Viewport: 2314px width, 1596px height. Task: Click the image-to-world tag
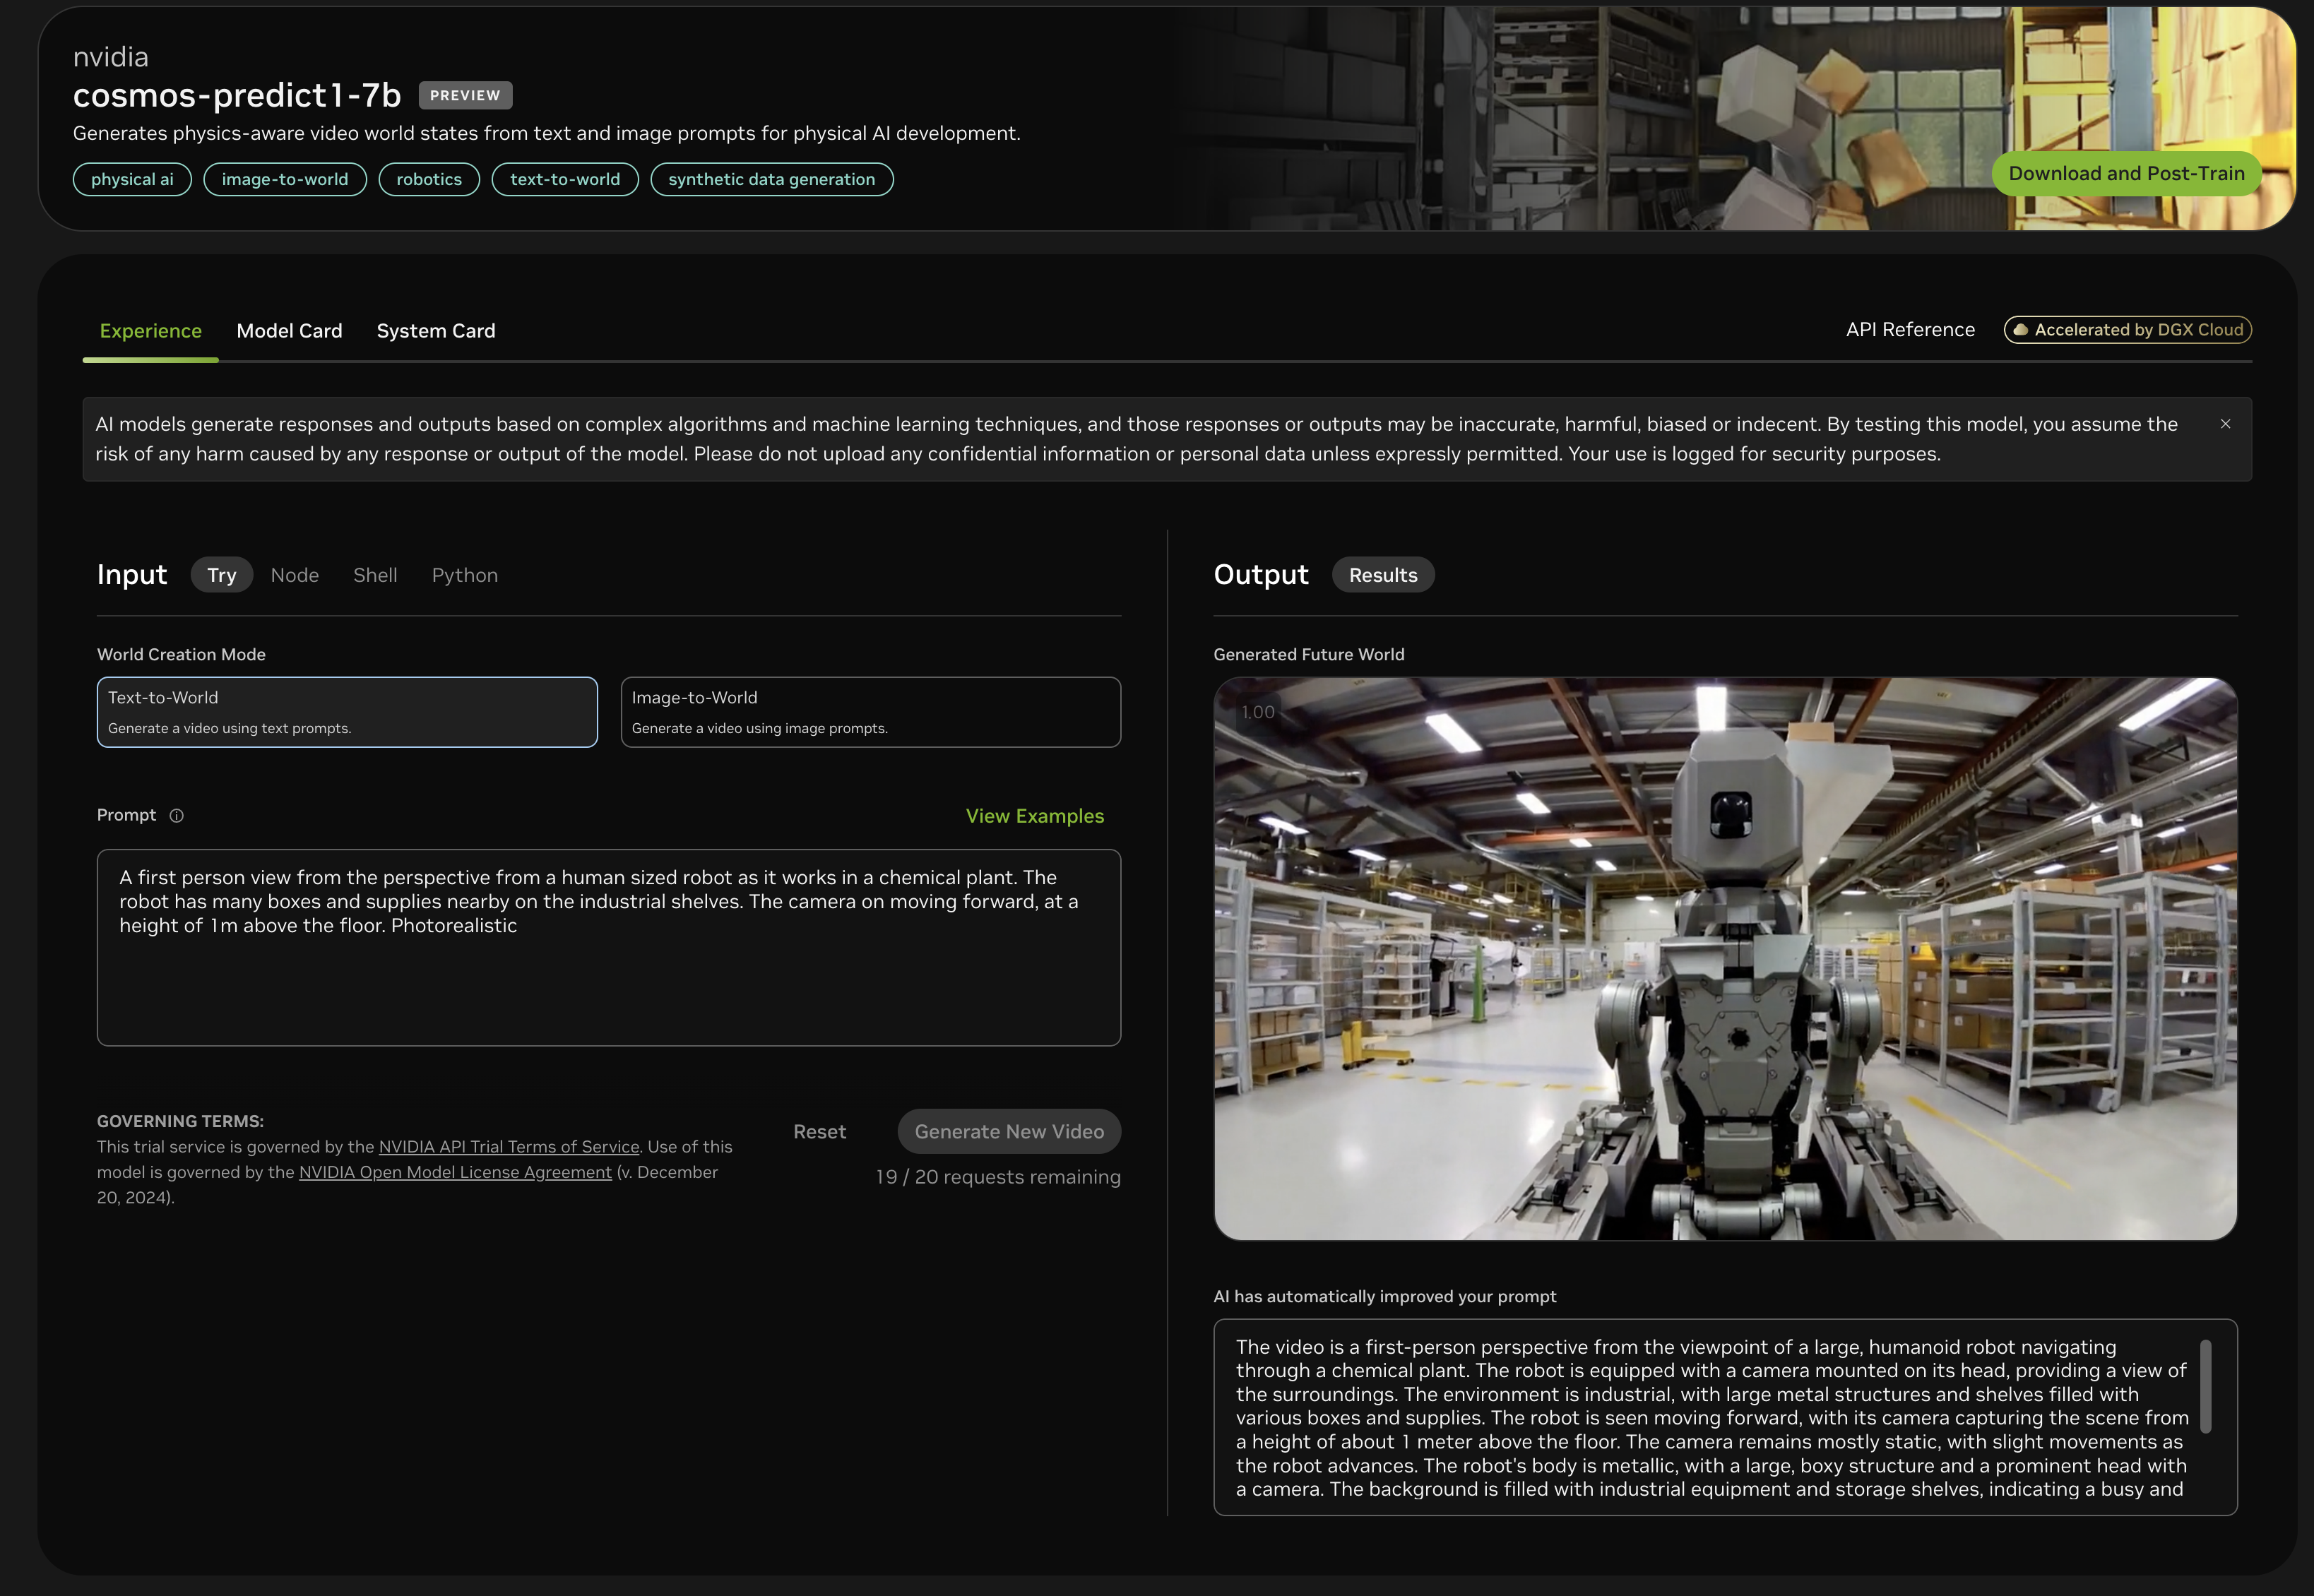(x=285, y=179)
